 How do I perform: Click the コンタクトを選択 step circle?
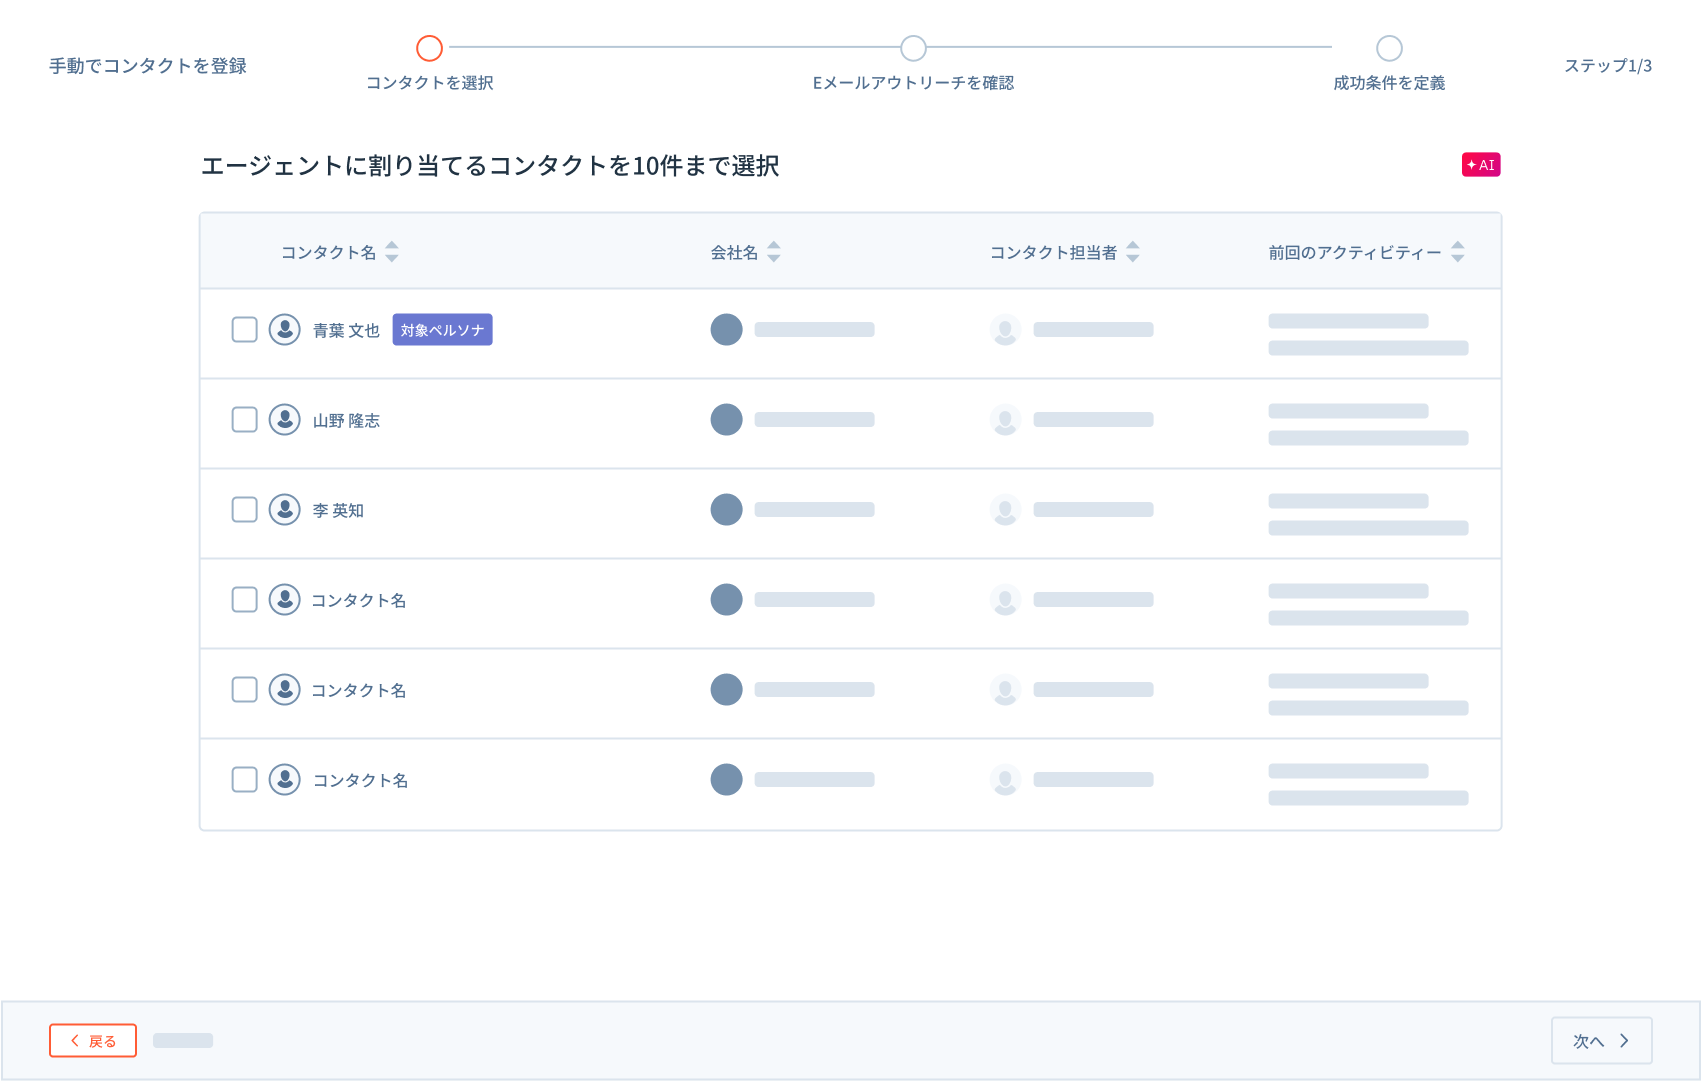[429, 48]
